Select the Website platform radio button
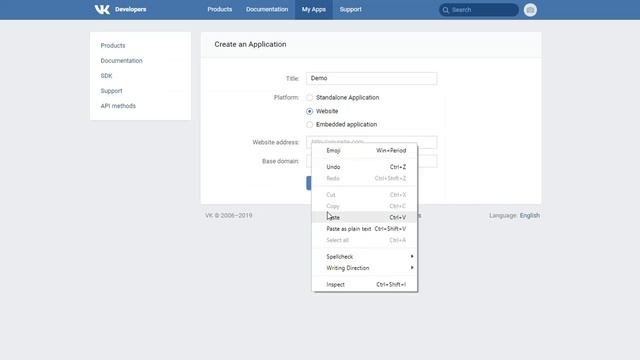640x360 pixels. 309,111
